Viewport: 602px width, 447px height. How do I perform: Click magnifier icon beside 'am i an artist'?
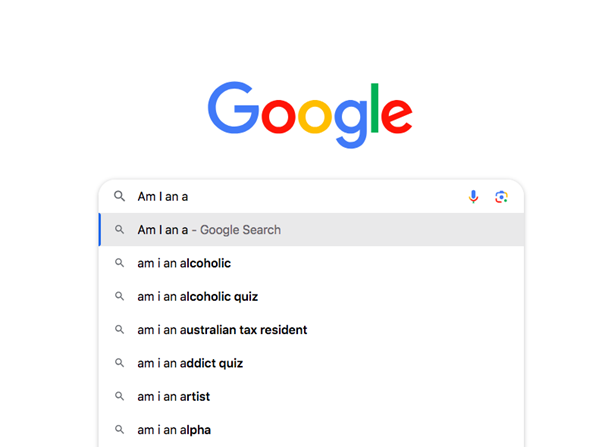pos(119,397)
